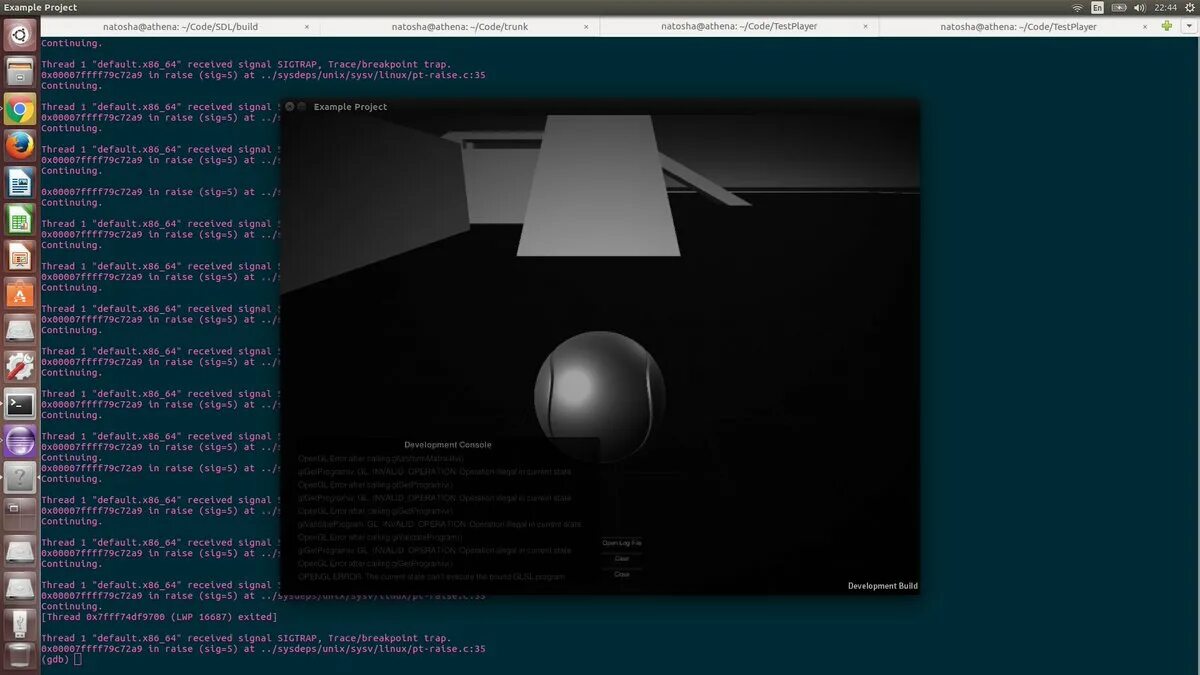Open the USB drive dock icon
The image size is (1200, 675).
20,624
